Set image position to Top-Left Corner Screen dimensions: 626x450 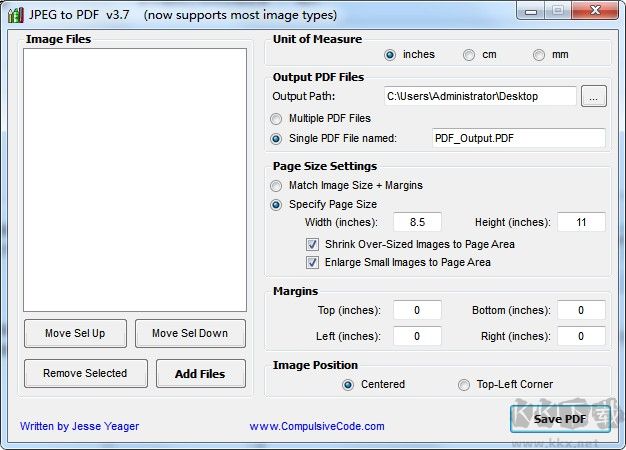coord(464,385)
